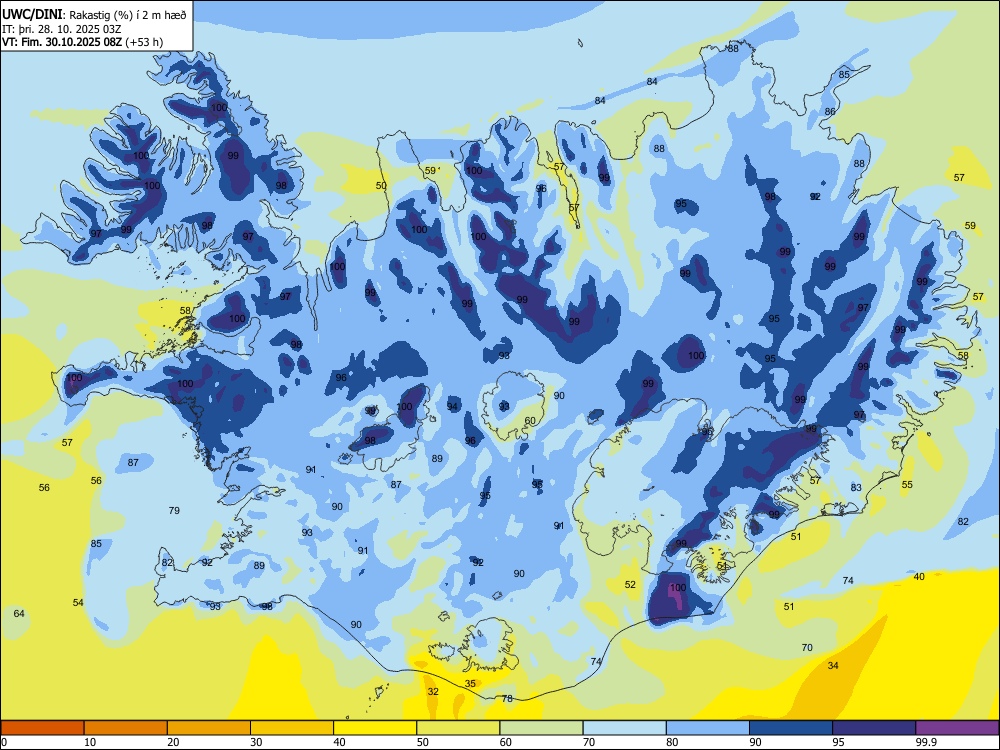Click the legend tick label '20'

(x=173, y=742)
